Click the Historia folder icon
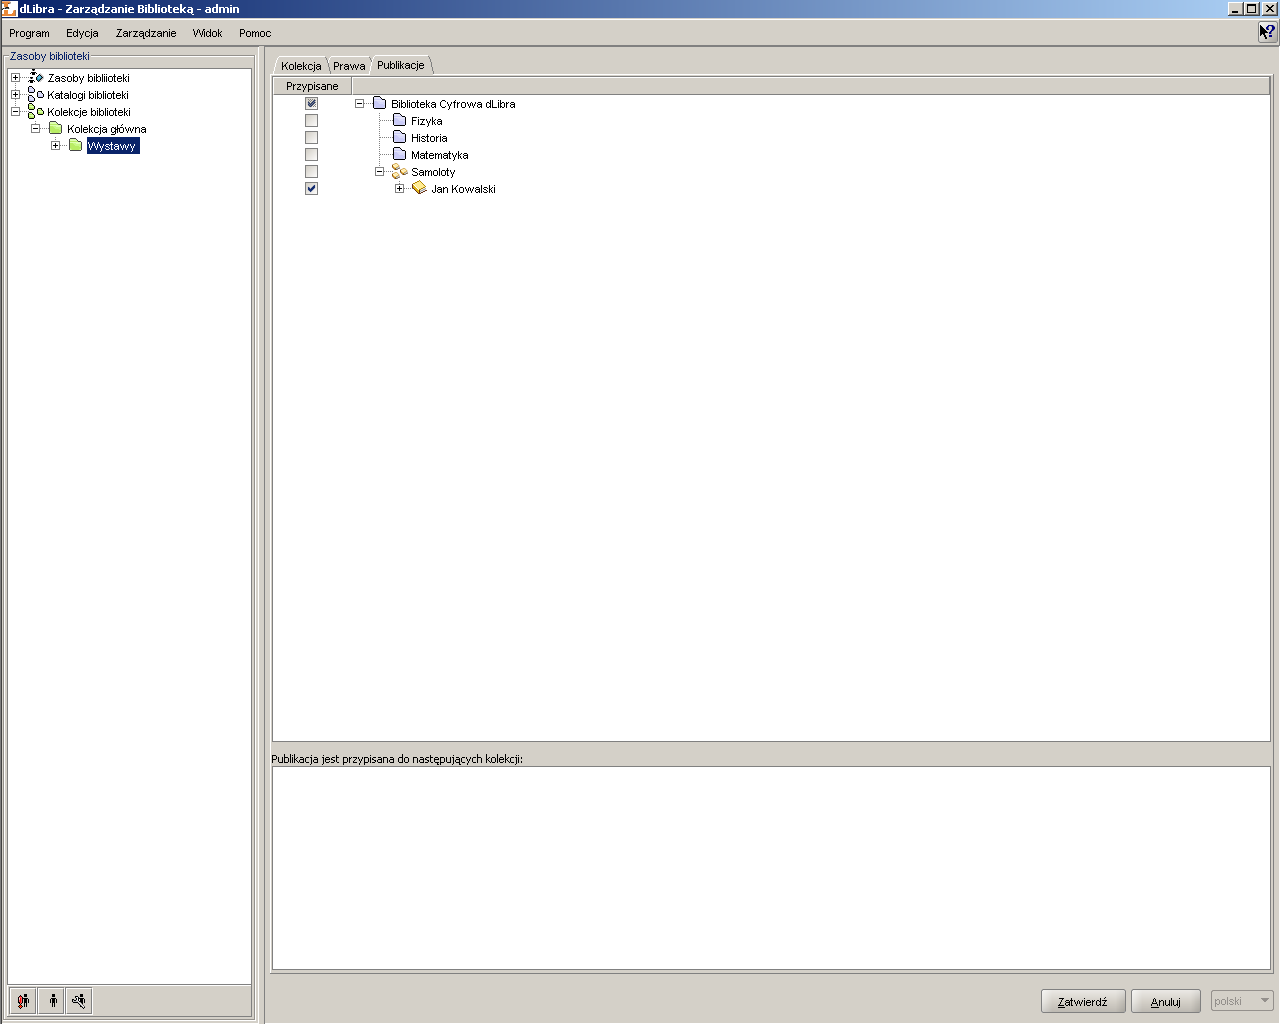This screenshot has width=1280, height=1024. pyautogui.click(x=399, y=138)
